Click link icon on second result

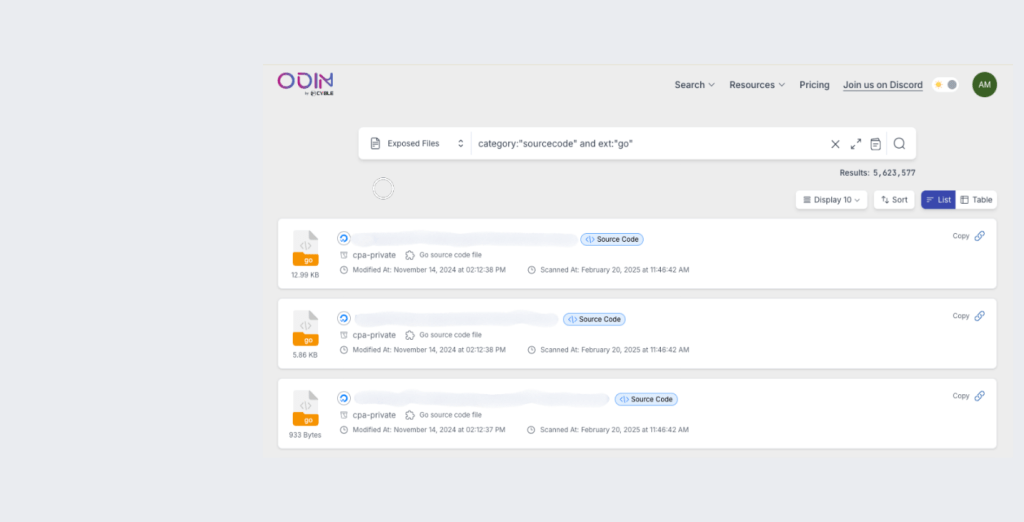point(980,316)
